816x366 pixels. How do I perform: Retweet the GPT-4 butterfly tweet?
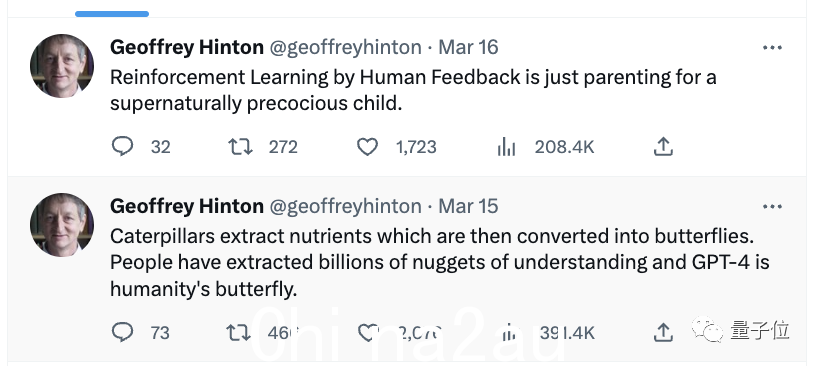(239, 332)
